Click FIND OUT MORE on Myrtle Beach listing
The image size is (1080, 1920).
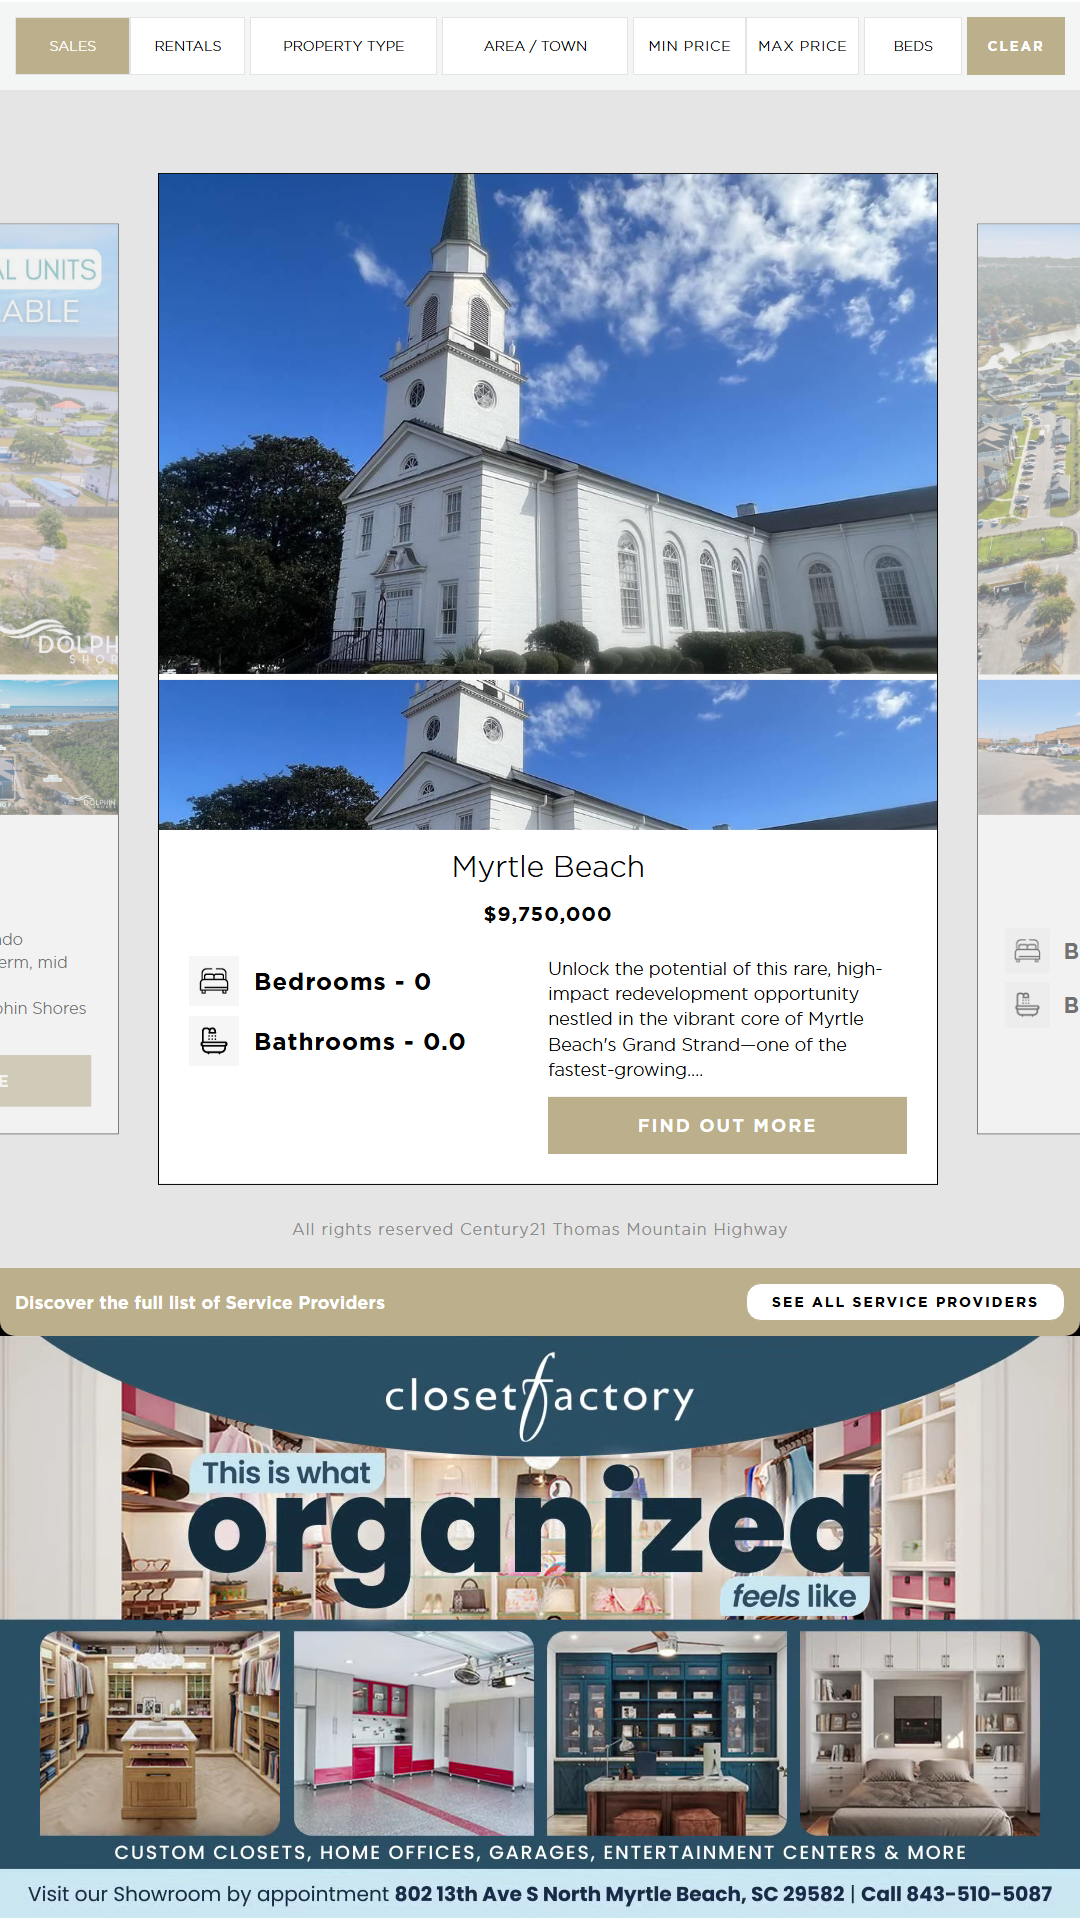click(727, 1125)
